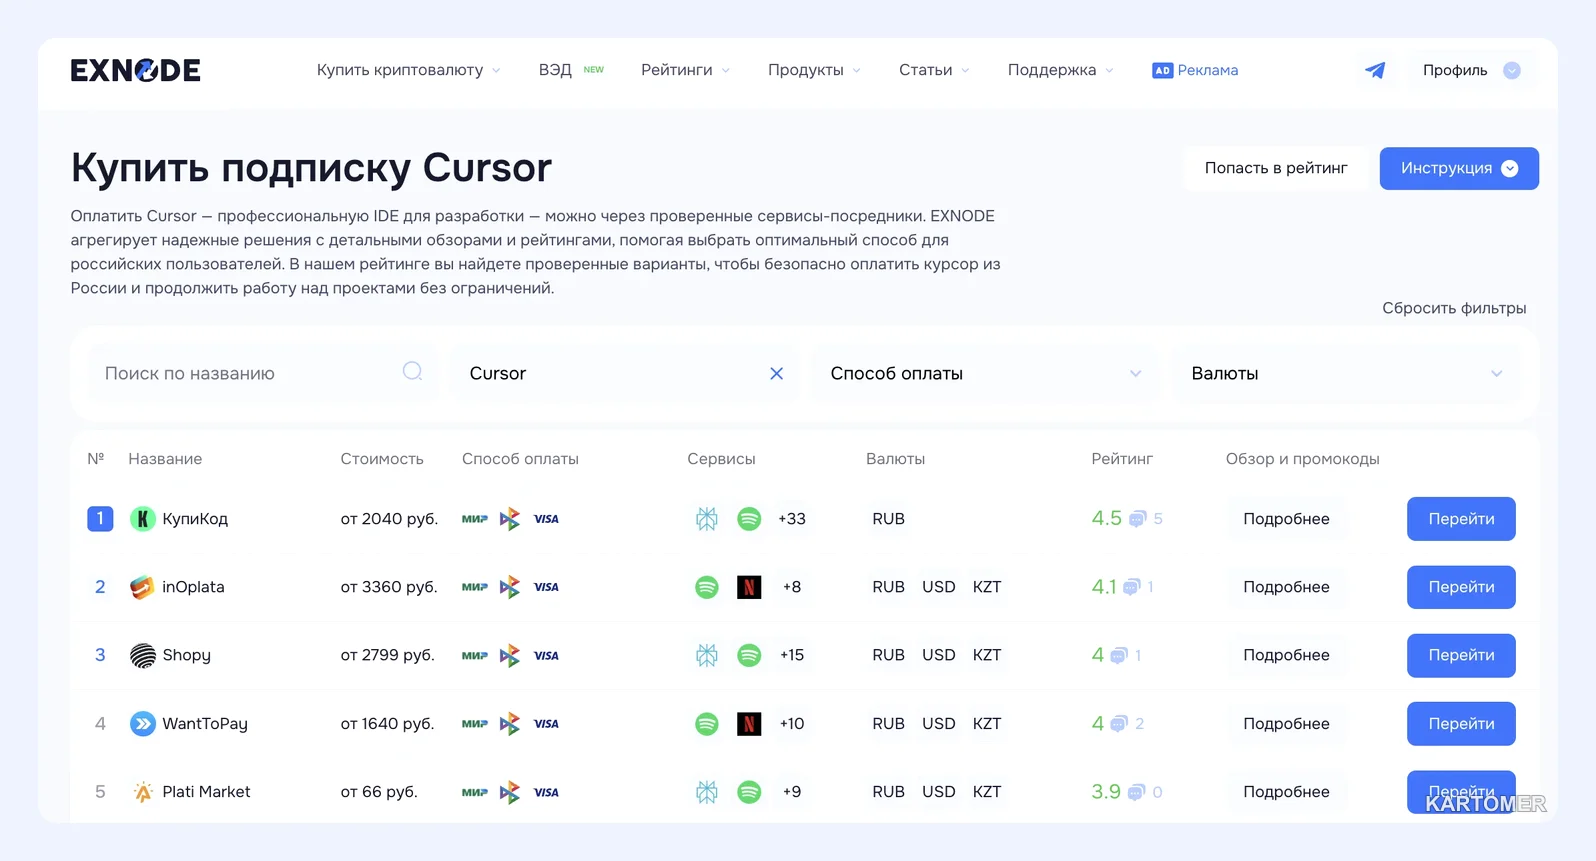The width and height of the screenshot is (1596, 861).
Task: Click the Рейтинг column header
Action: tap(1122, 459)
